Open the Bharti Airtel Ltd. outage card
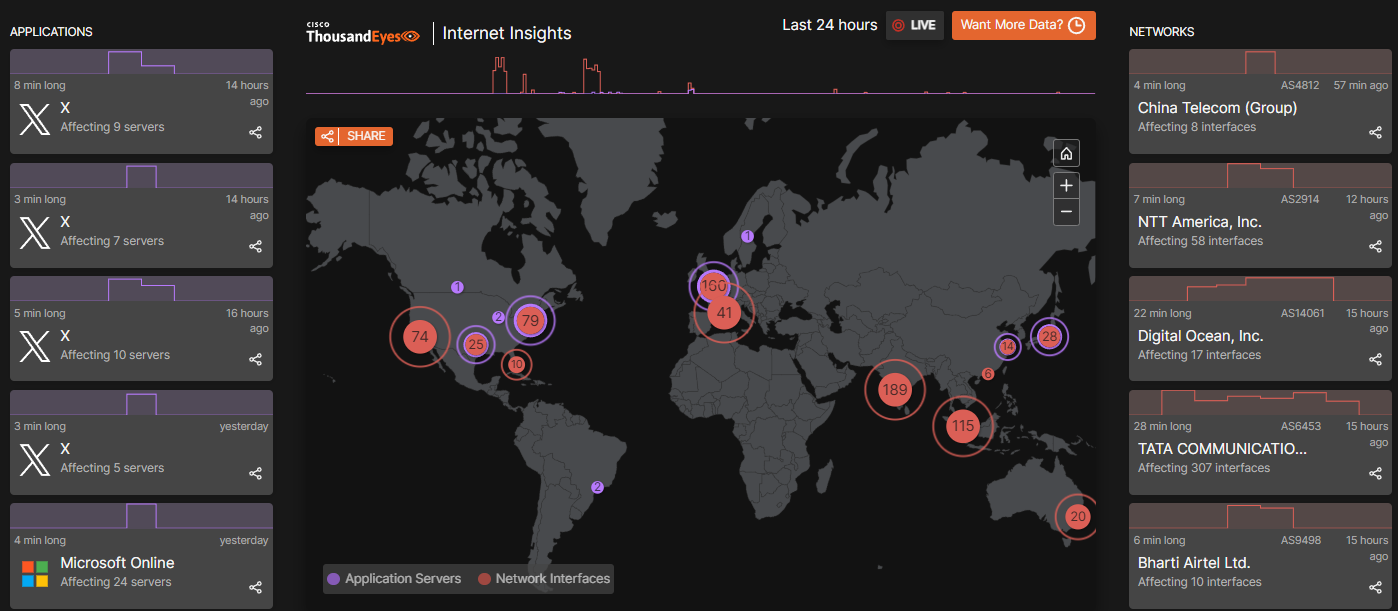This screenshot has width=1398, height=611. pos(1258,563)
